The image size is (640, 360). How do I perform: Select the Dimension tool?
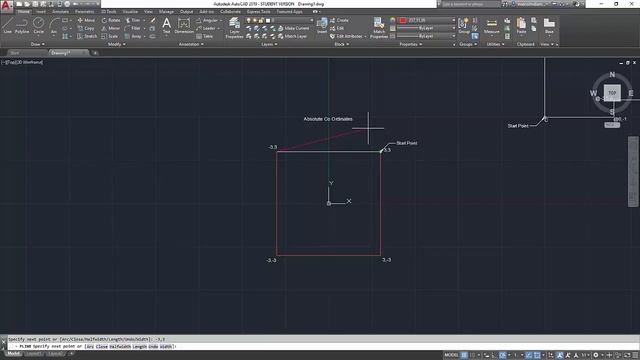point(184,25)
